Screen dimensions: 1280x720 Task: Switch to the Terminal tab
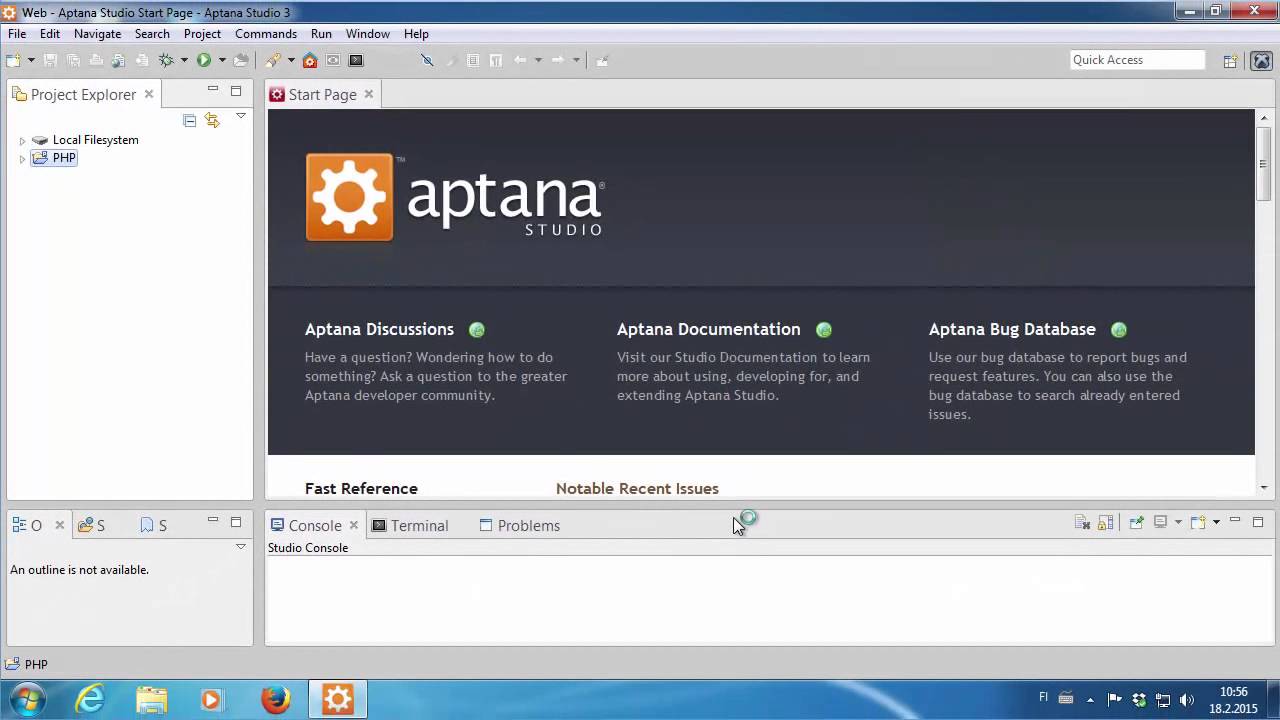click(x=410, y=525)
